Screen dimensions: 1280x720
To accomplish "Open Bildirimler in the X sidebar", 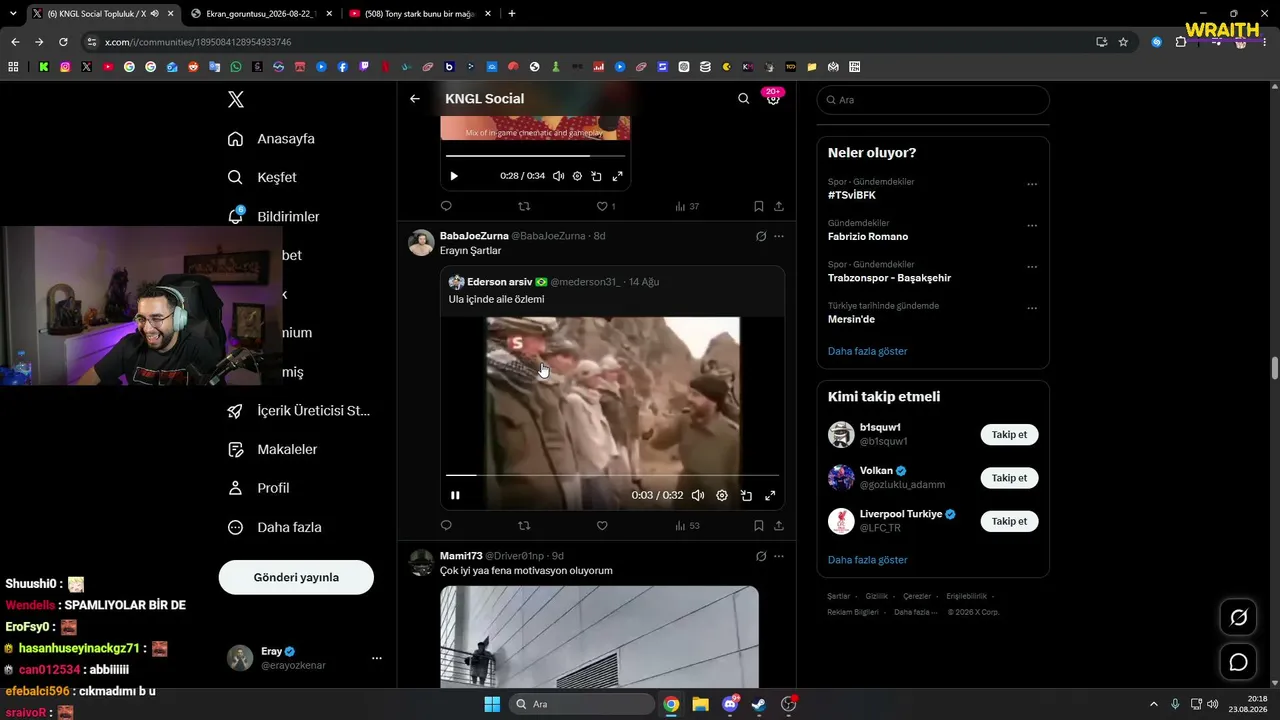I will [x=274, y=216].
